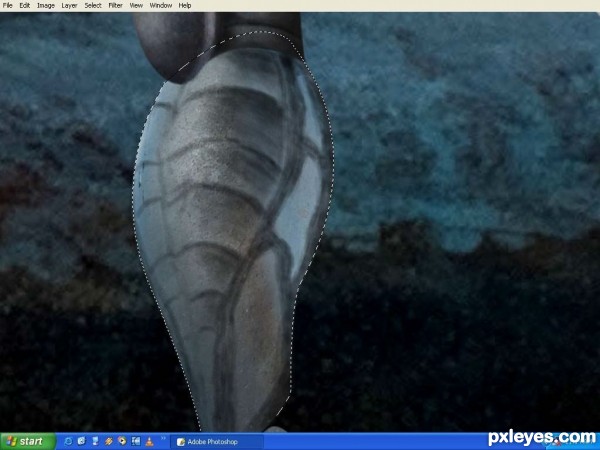Click Adobe Photoshop taskbar button
Screen dimensions: 600x450
217,442
